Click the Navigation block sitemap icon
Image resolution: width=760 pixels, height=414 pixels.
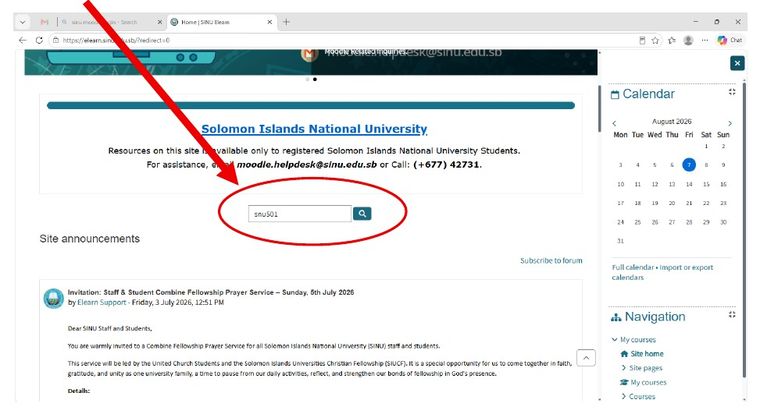point(616,318)
